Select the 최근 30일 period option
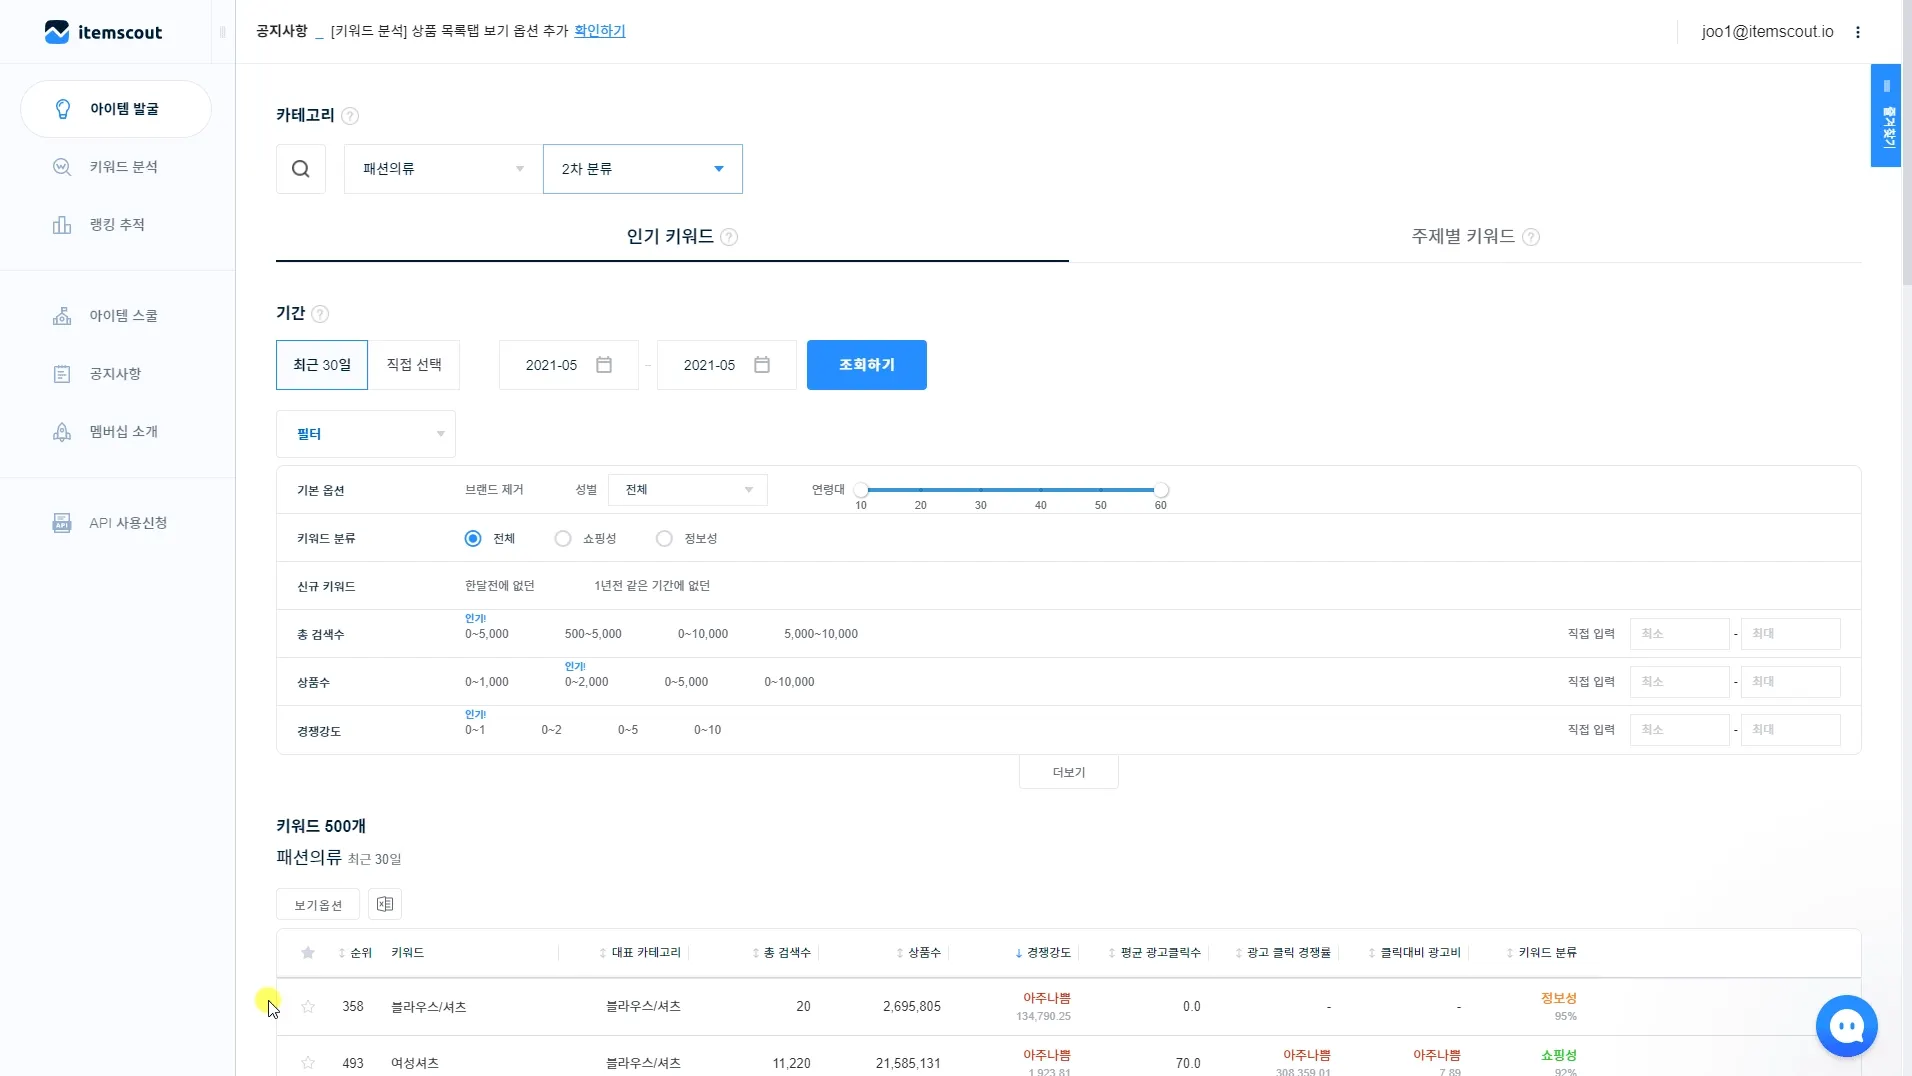The image size is (1912, 1076). (x=322, y=365)
